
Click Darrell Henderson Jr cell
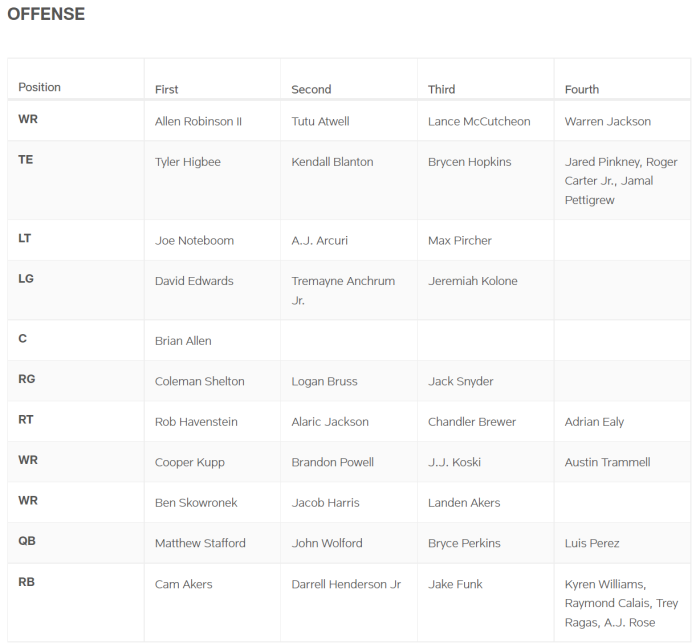pos(346,585)
